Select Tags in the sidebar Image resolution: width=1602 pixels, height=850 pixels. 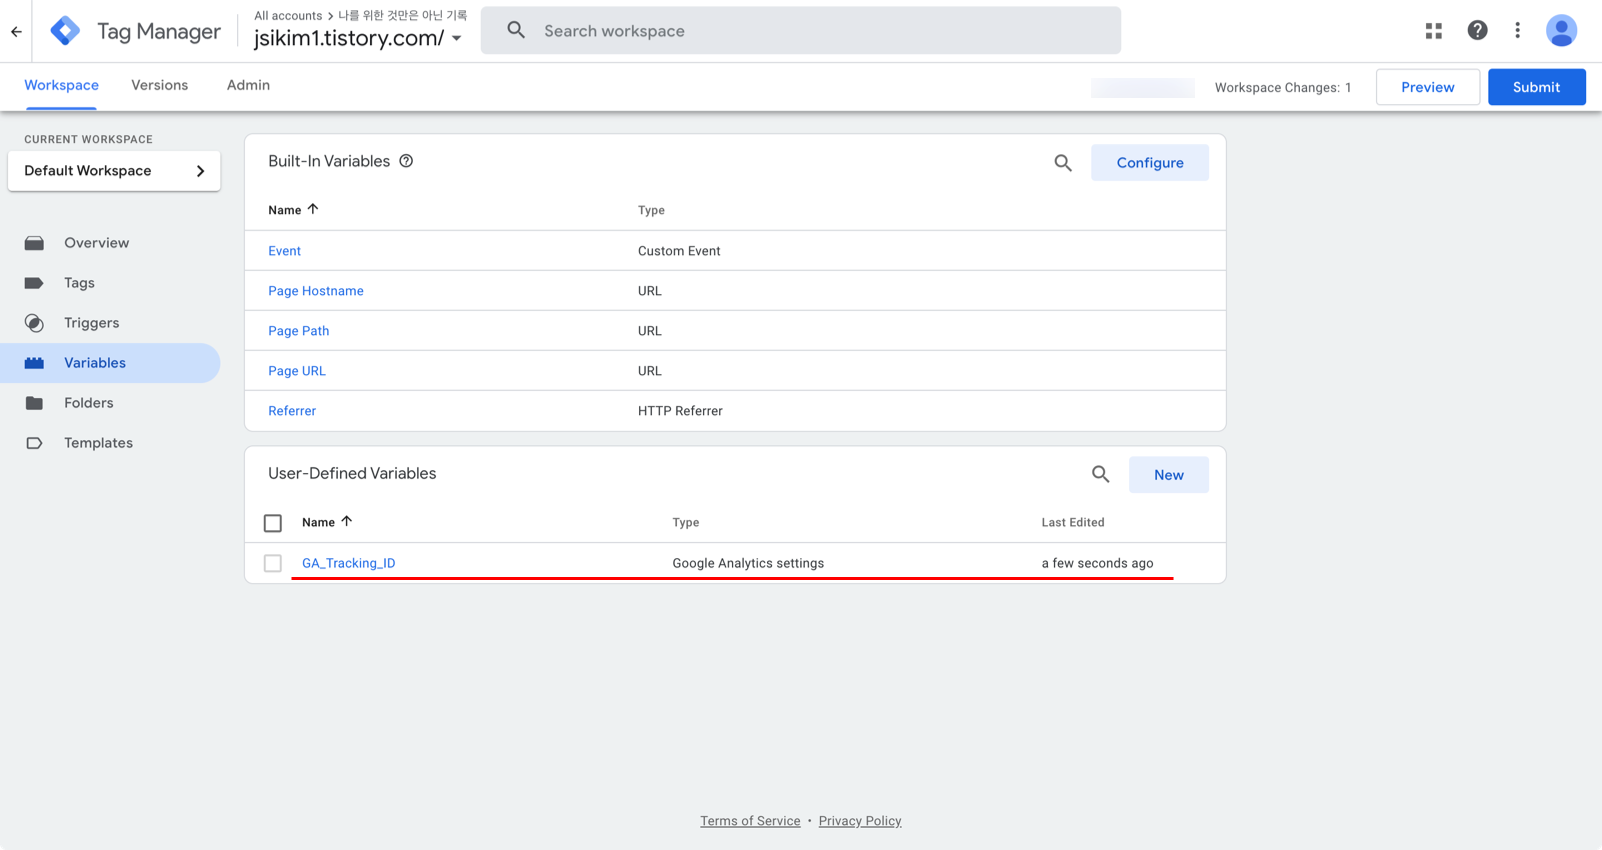79,283
